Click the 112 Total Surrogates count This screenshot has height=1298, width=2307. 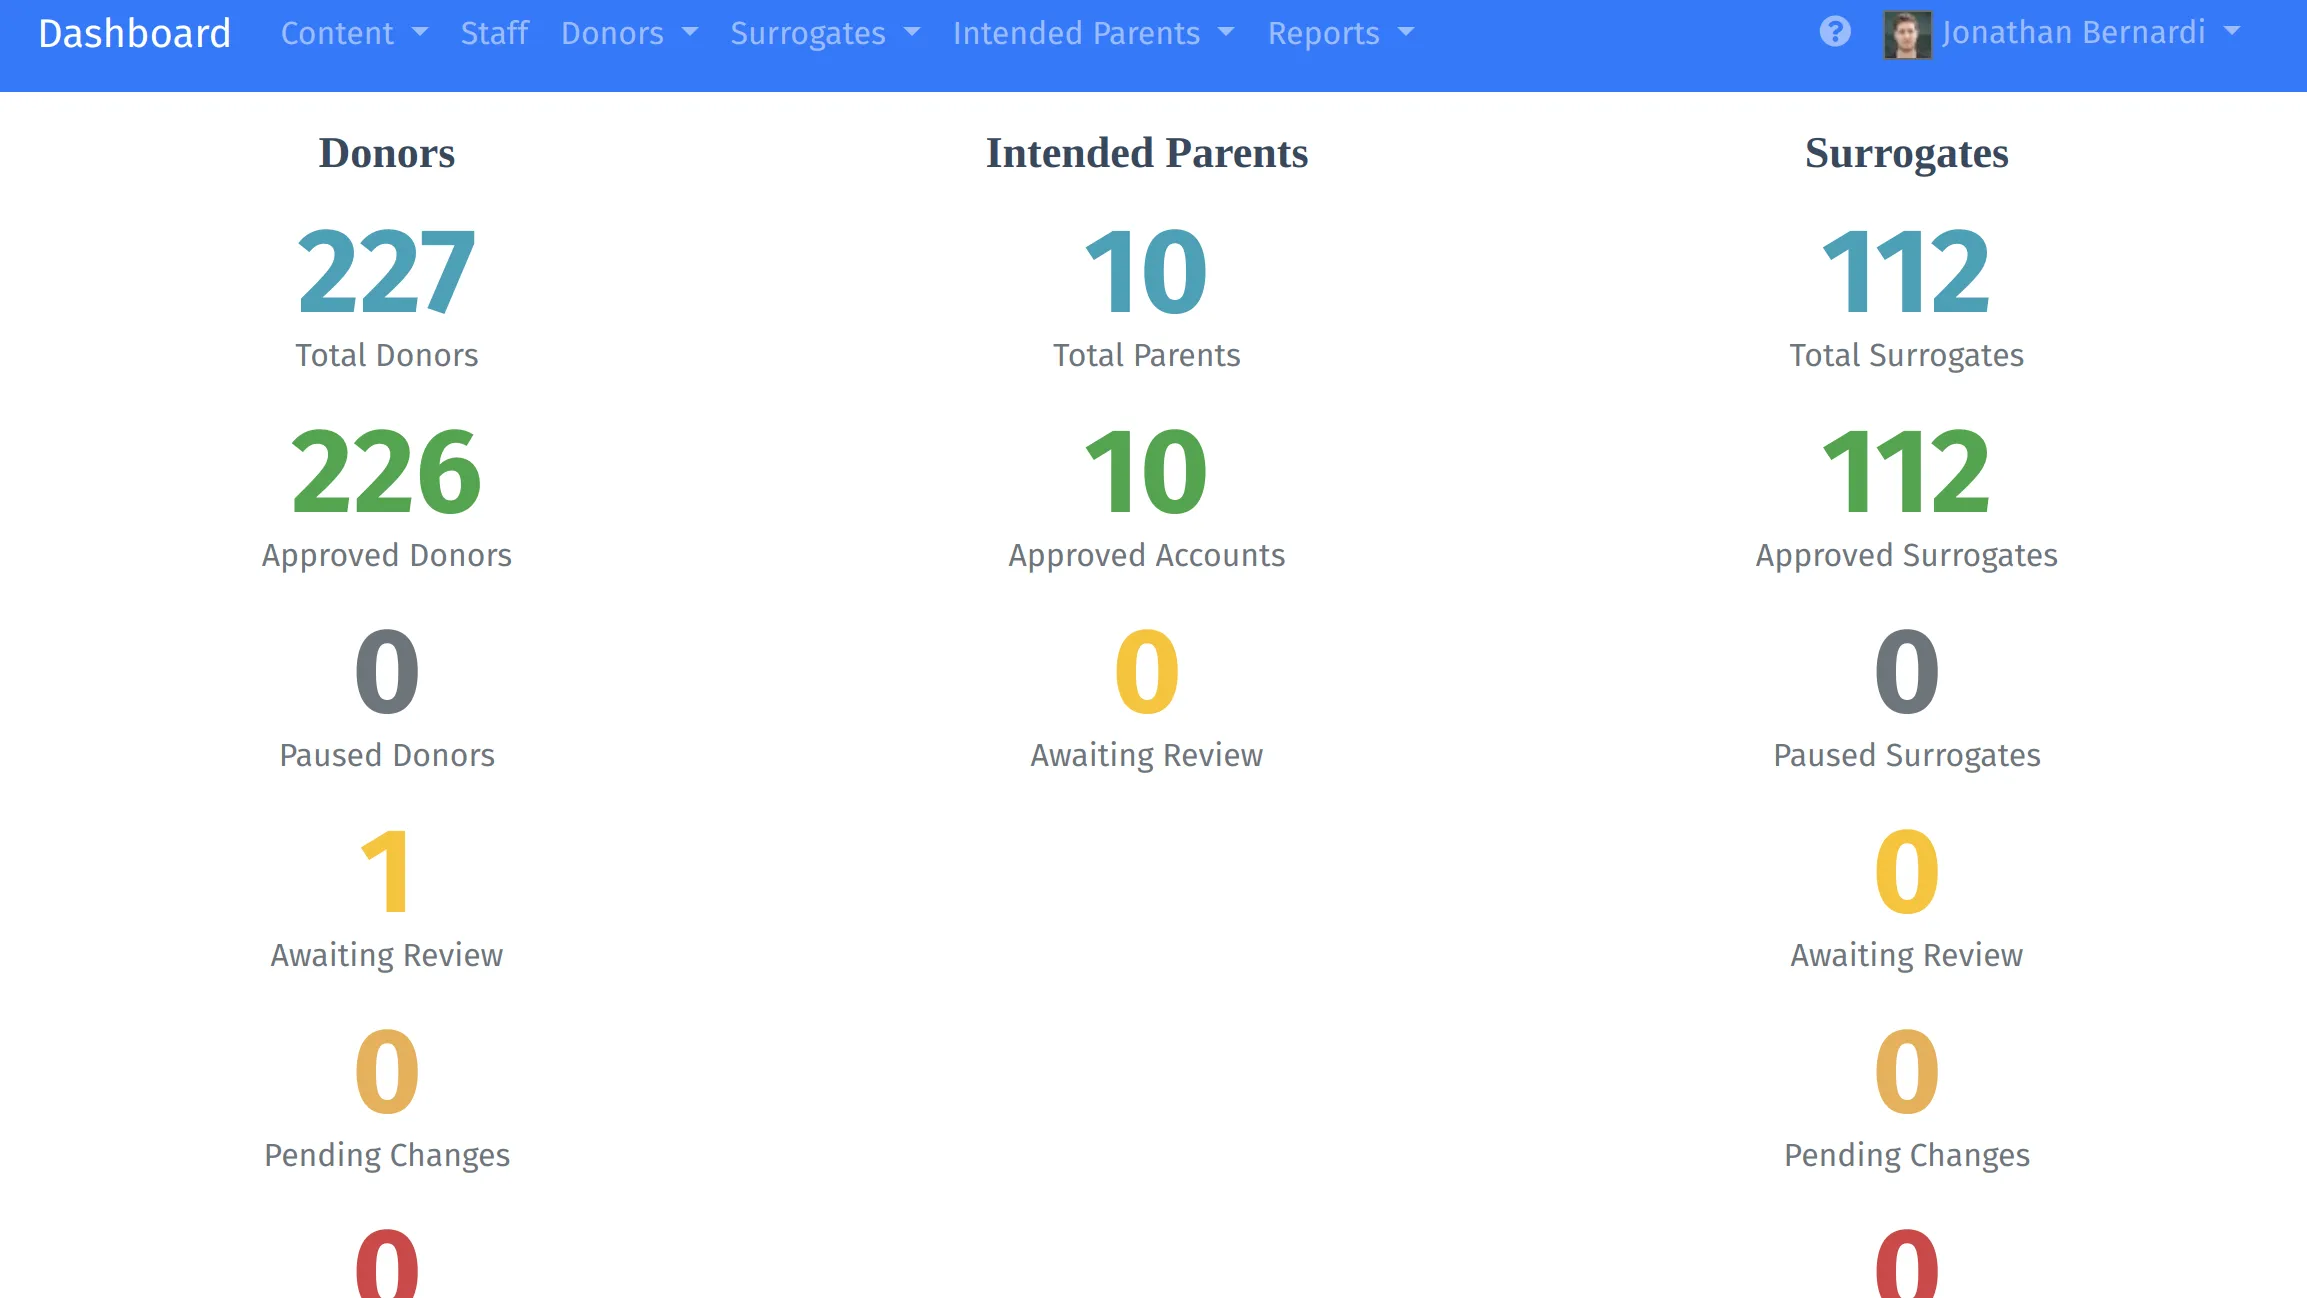coord(1906,271)
